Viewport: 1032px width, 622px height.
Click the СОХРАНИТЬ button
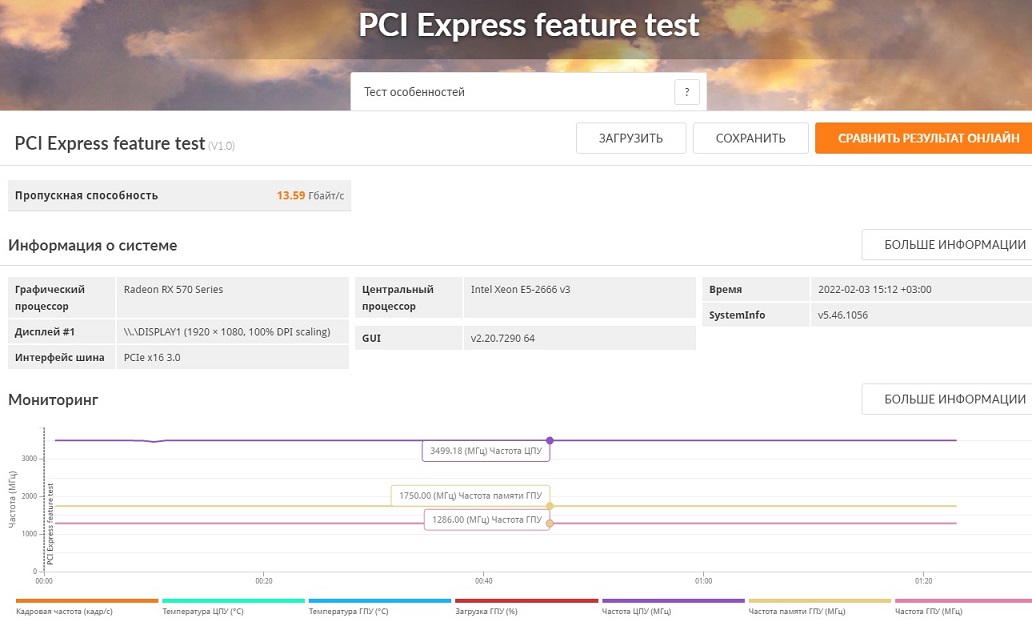click(750, 138)
